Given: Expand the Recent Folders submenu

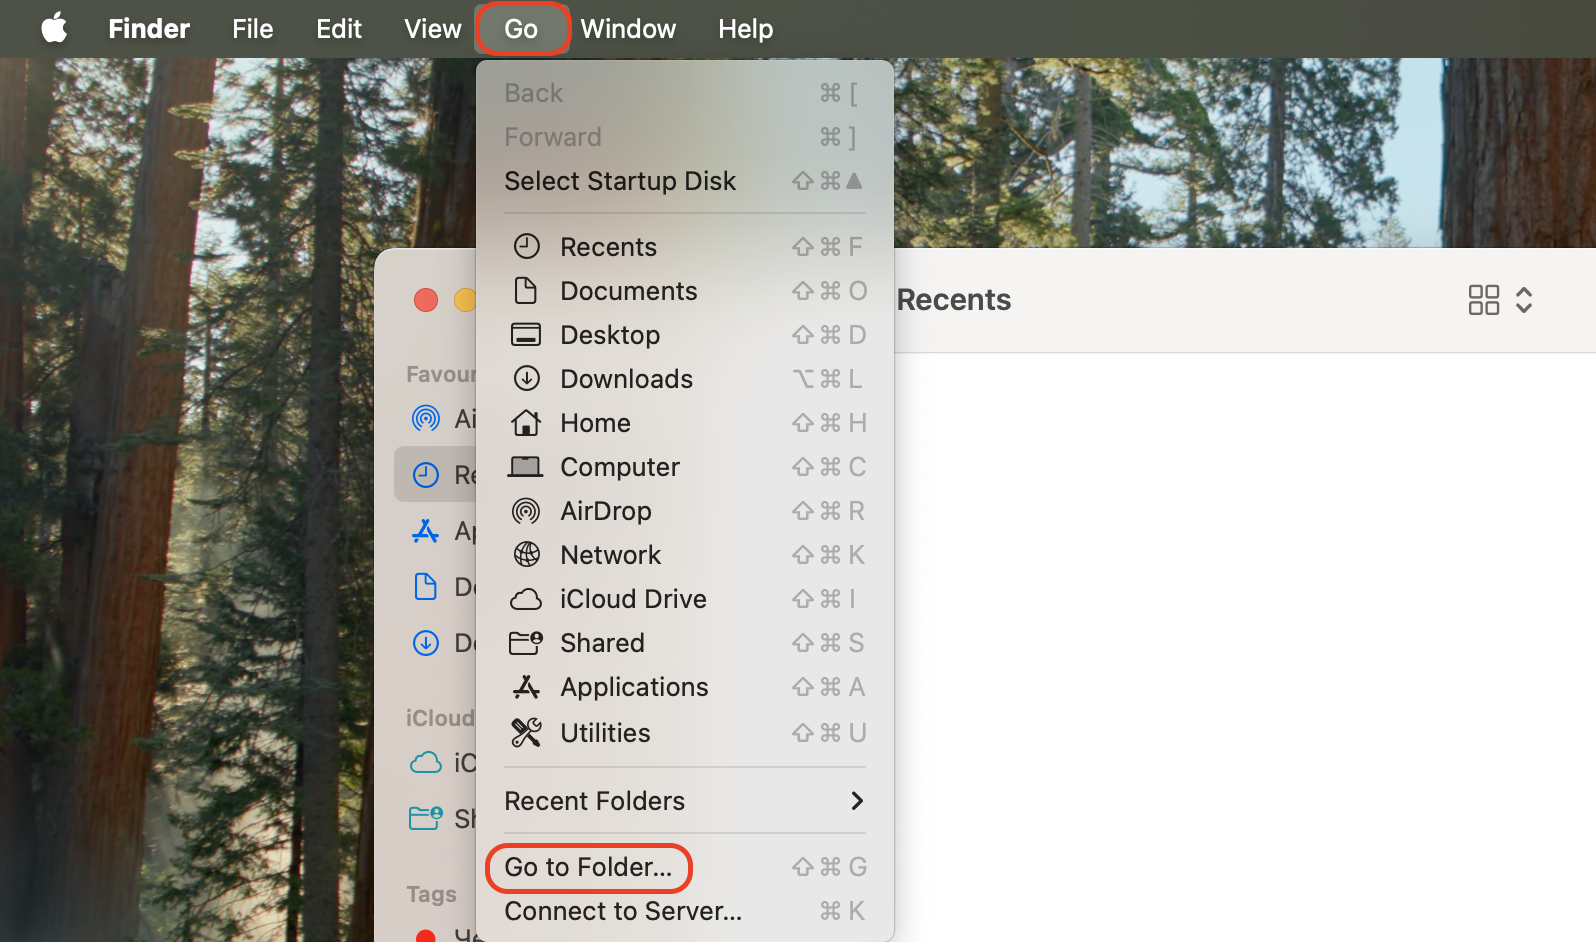Looking at the screenshot, I should coord(685,801).
